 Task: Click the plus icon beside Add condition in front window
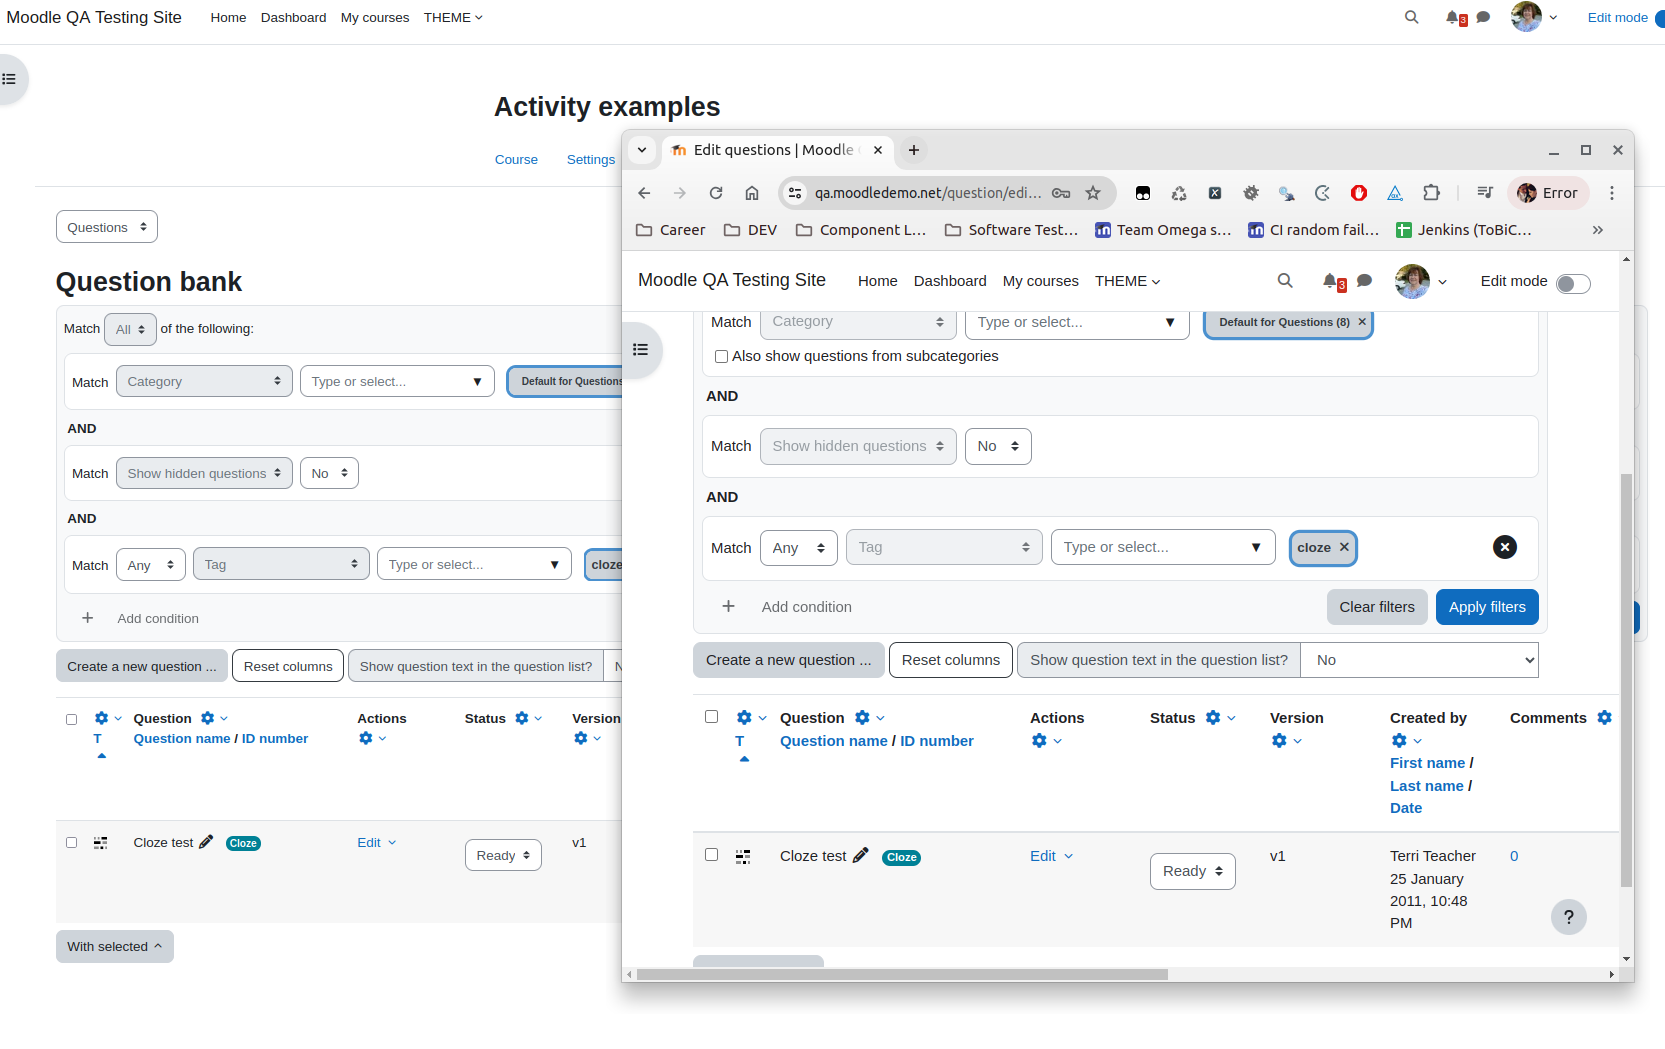[729, 607]
